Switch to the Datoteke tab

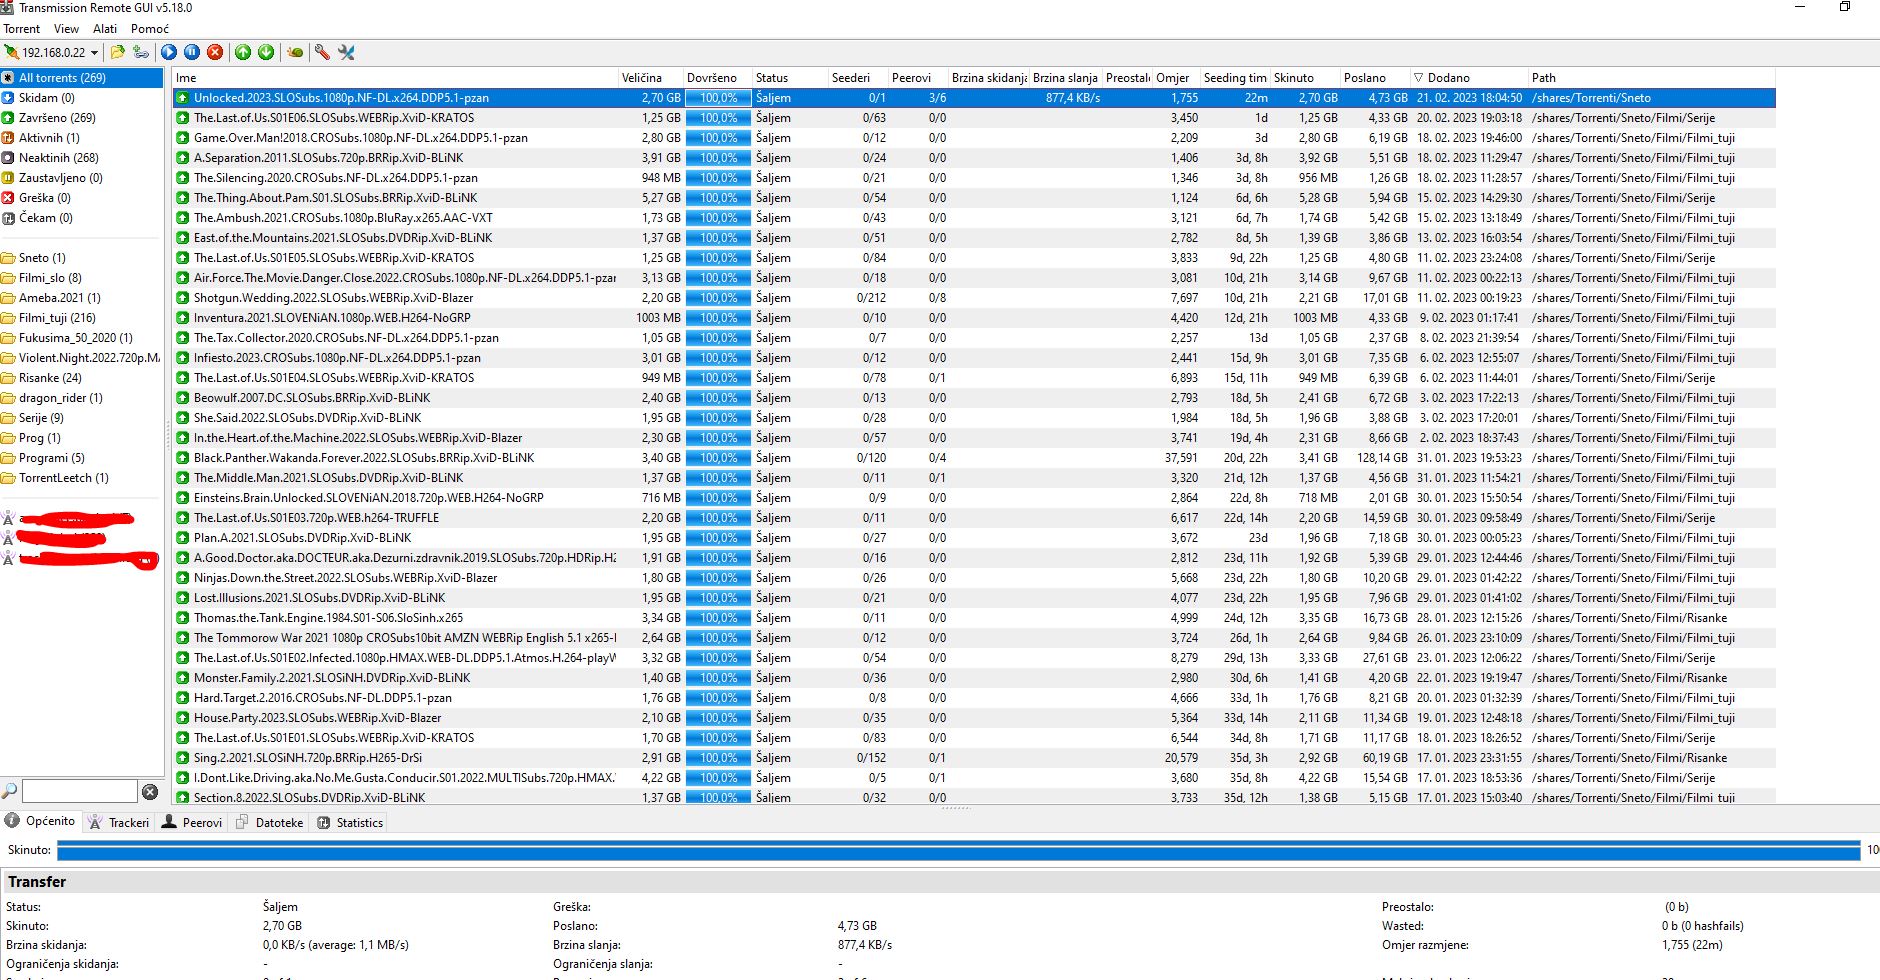(x=269, y=822)
